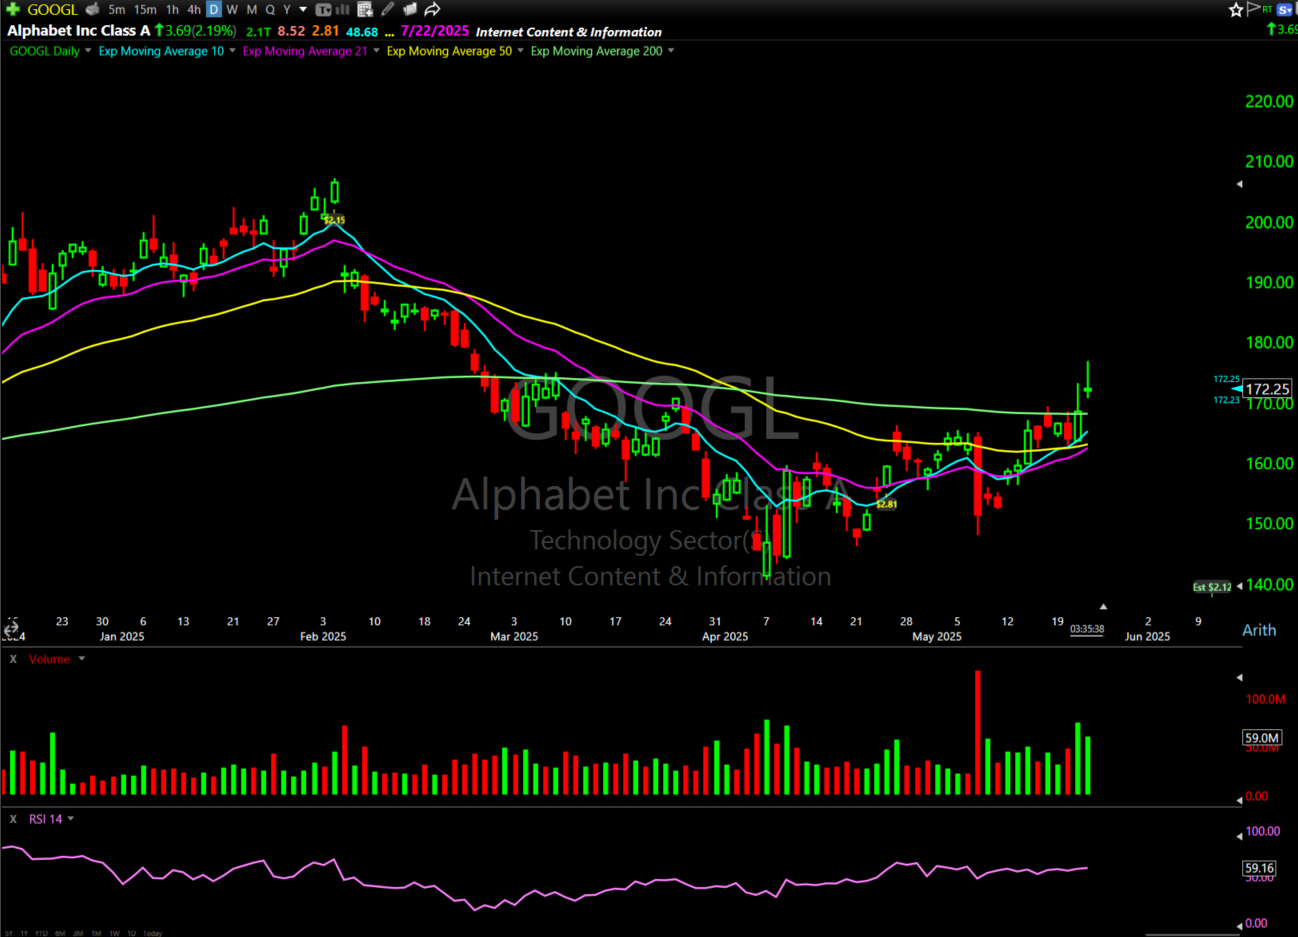The height and width of the screenshot is (937, 1298).
Task: Click the share arrow icon
Action: coord(432,9)
